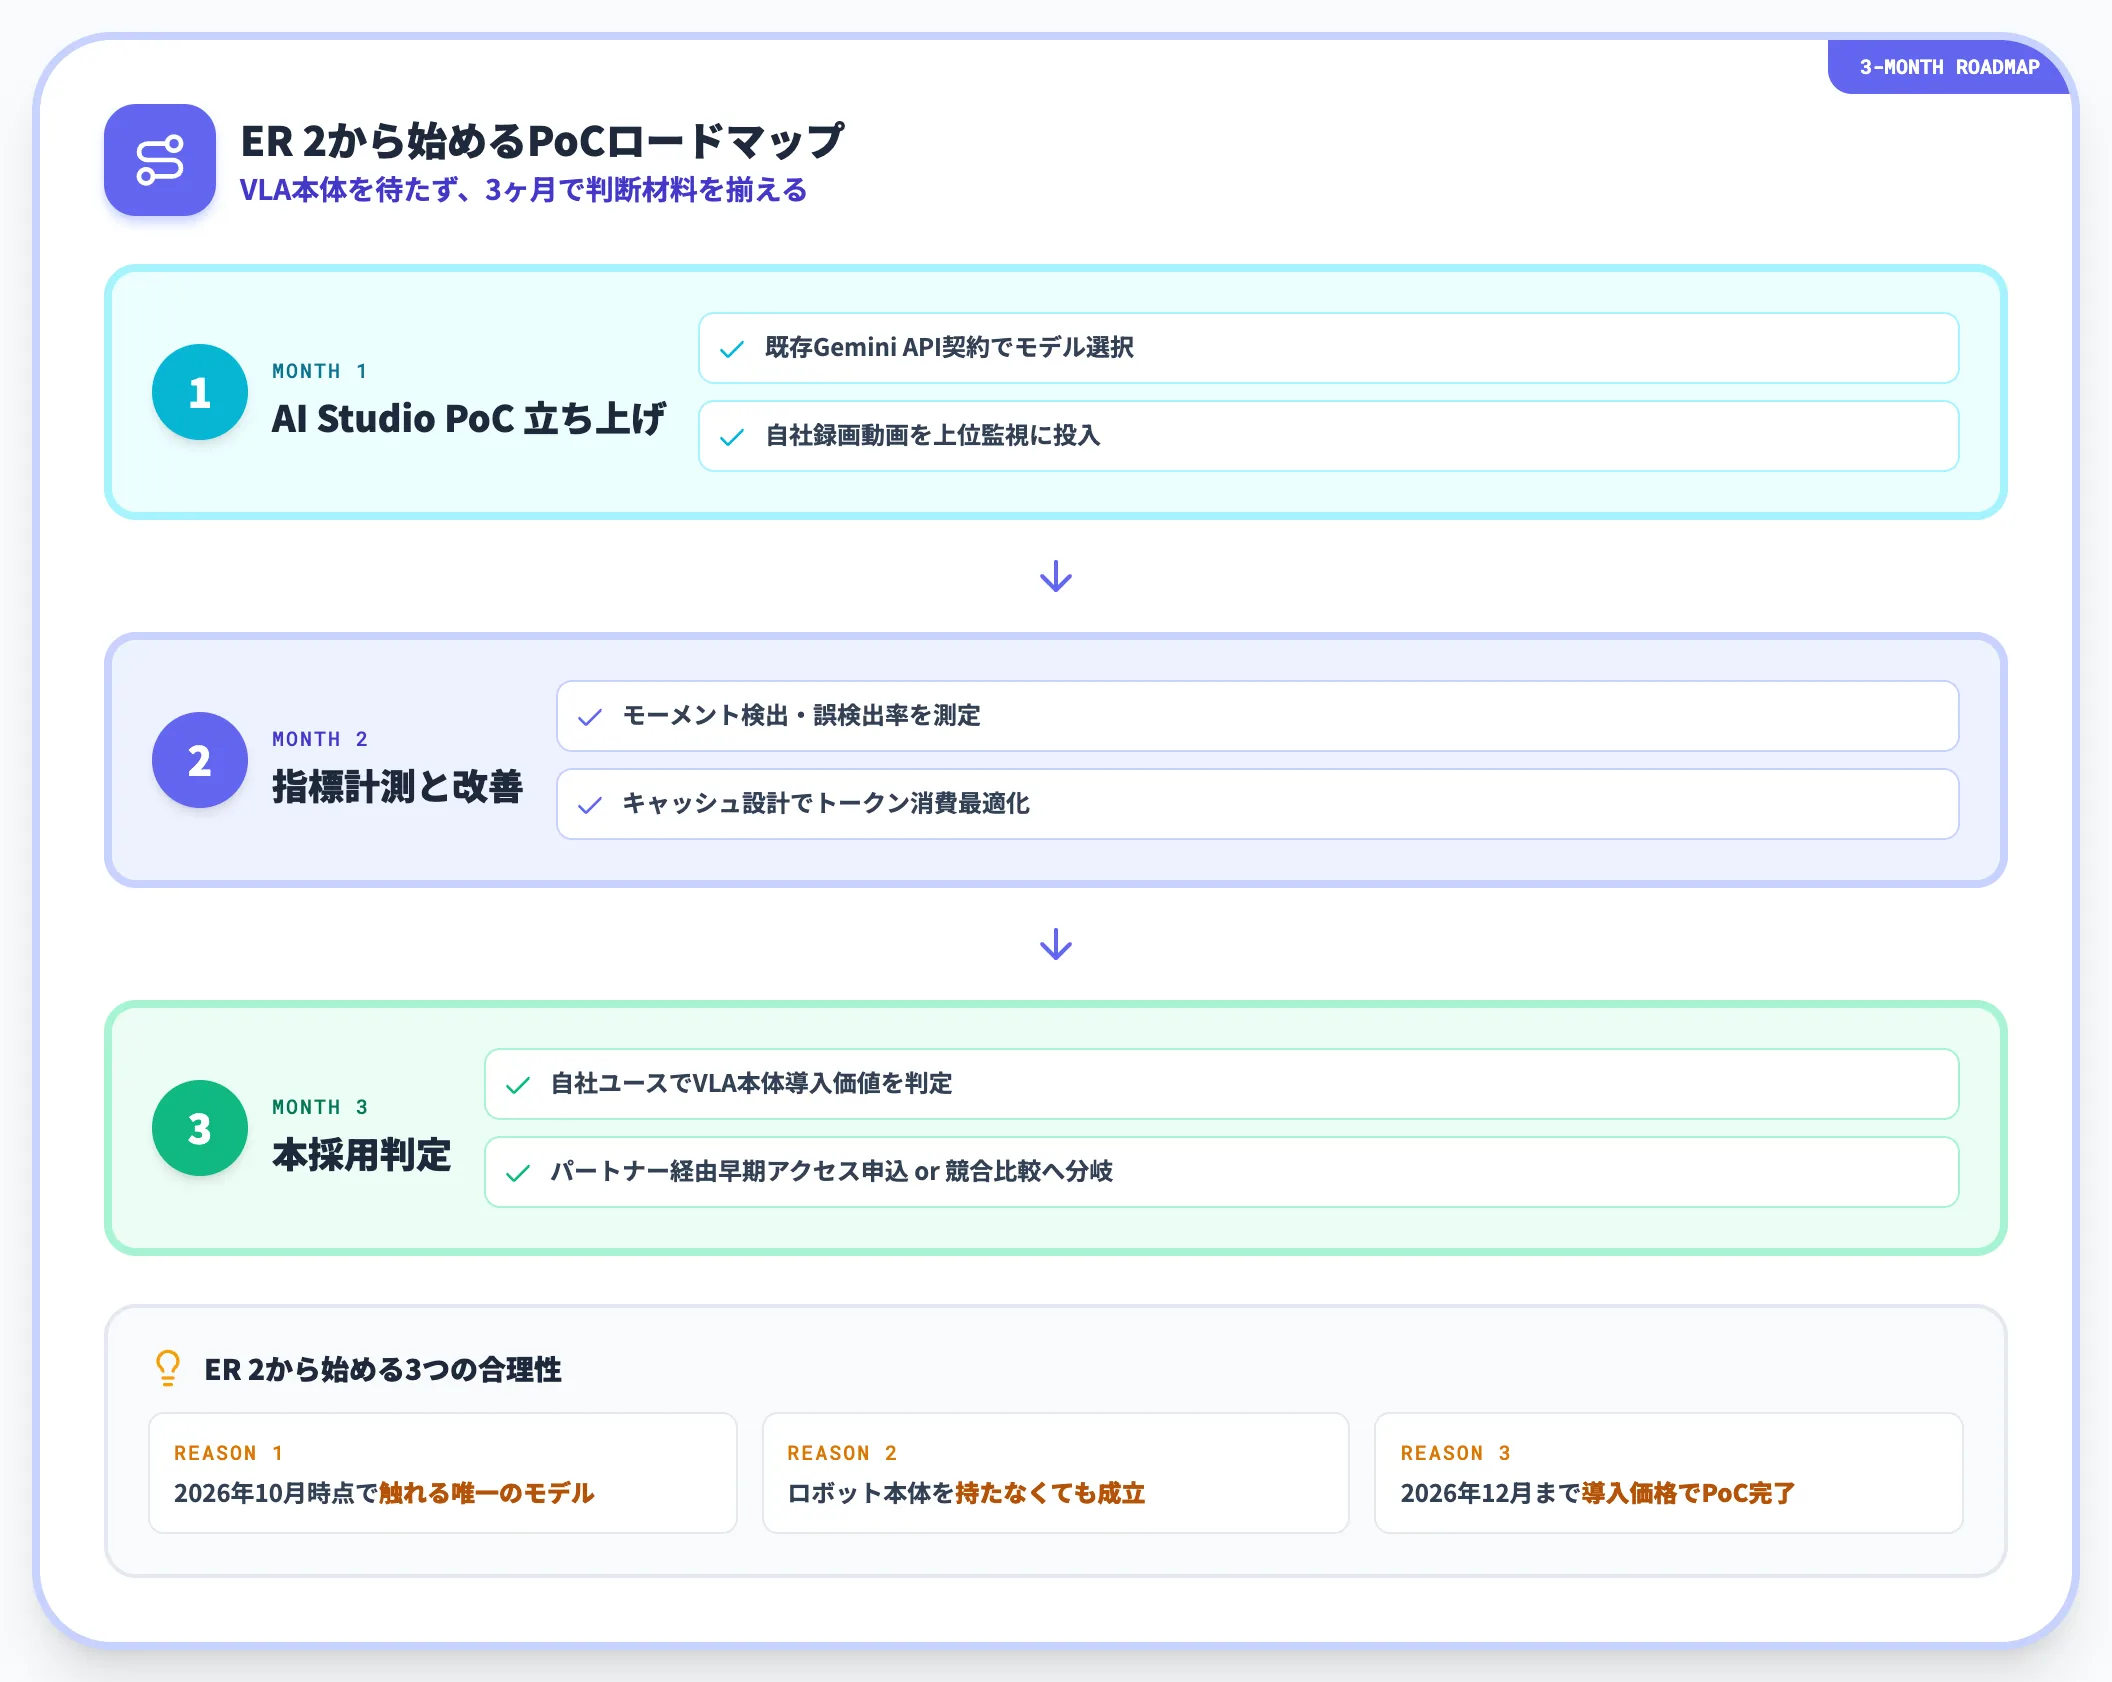Click the subtitle VLA本体を待たず、3ヶ月で判断材料を揃える

pos(523,190)
